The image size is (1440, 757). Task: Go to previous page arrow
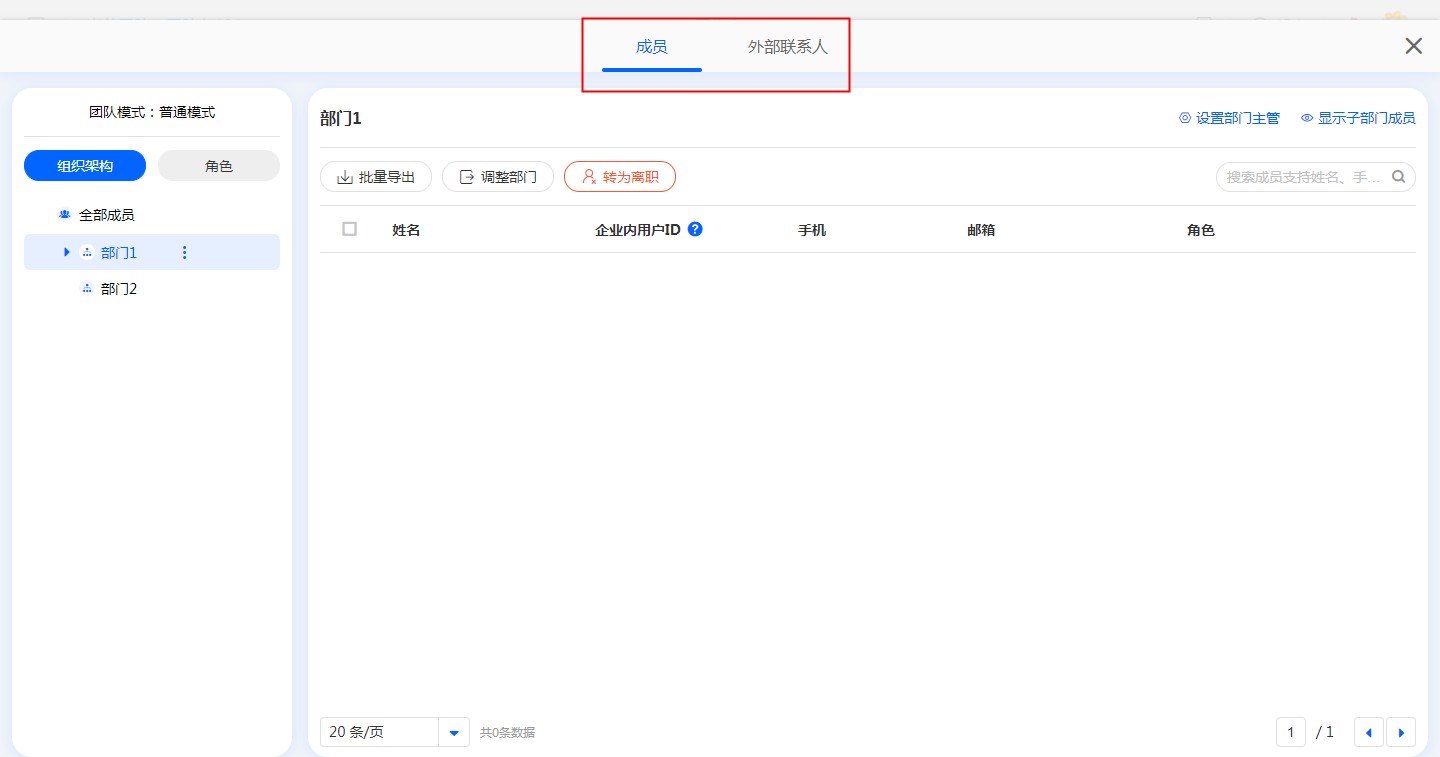point(1368,732)
